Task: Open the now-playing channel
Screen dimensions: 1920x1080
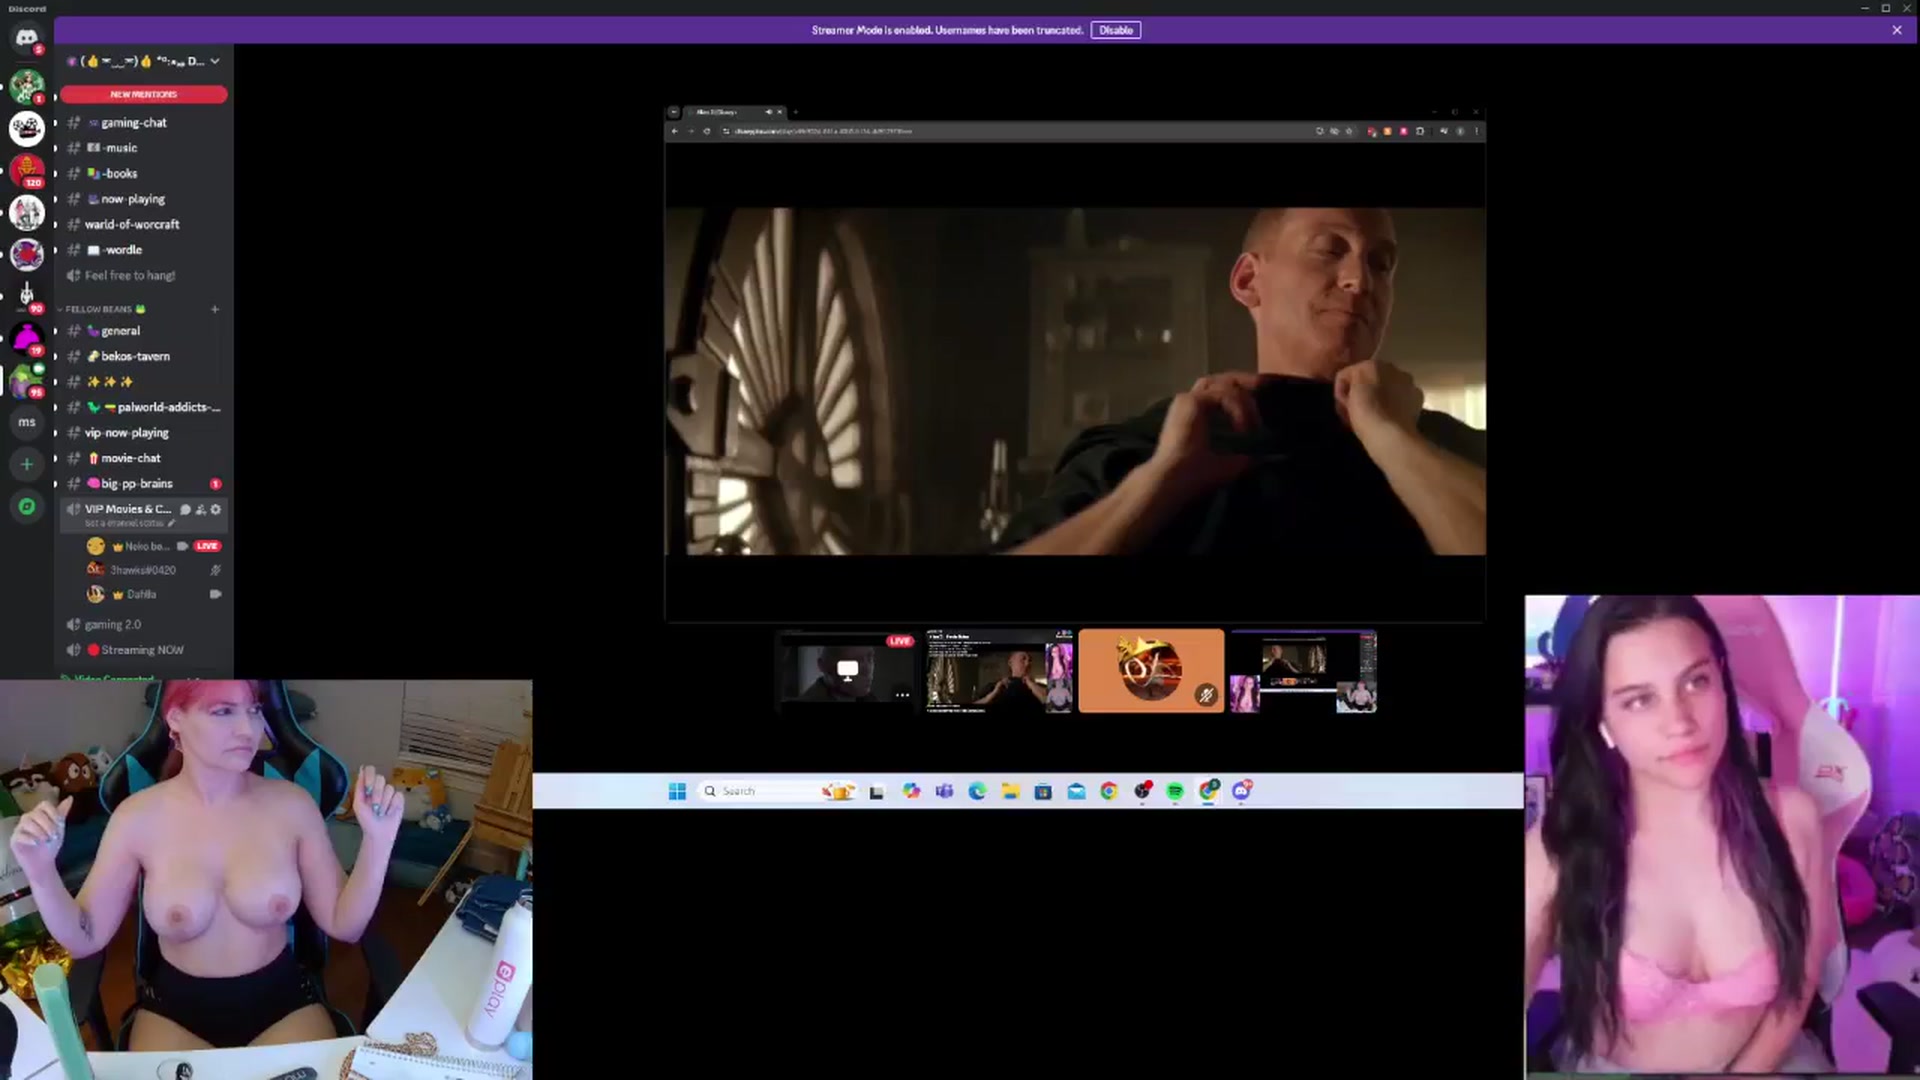Action: [x=144, y=199]
